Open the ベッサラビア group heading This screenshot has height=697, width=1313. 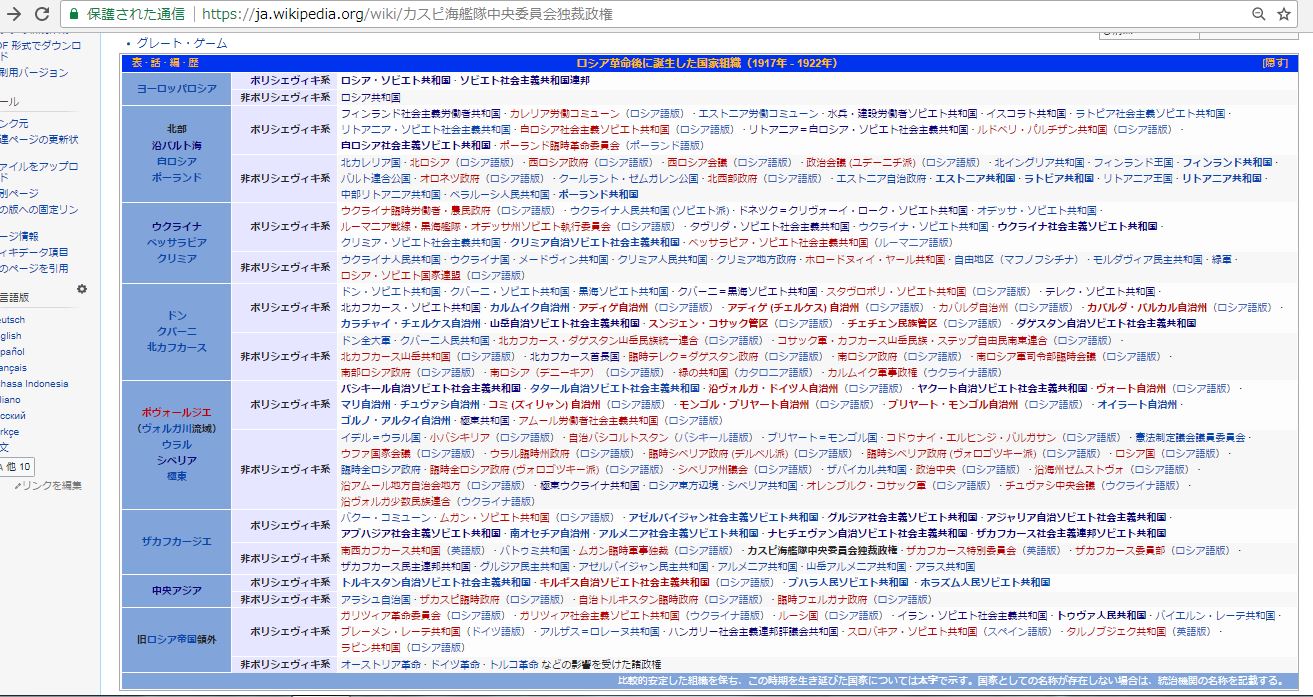tap(176, 242)
